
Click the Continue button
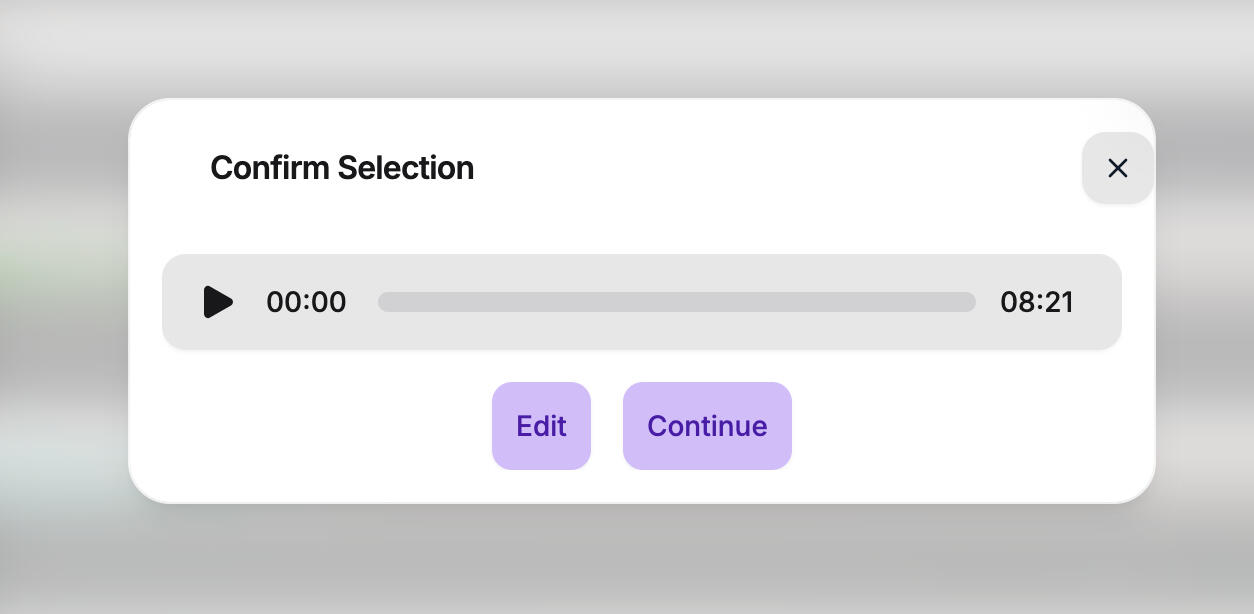click(707, 426)
